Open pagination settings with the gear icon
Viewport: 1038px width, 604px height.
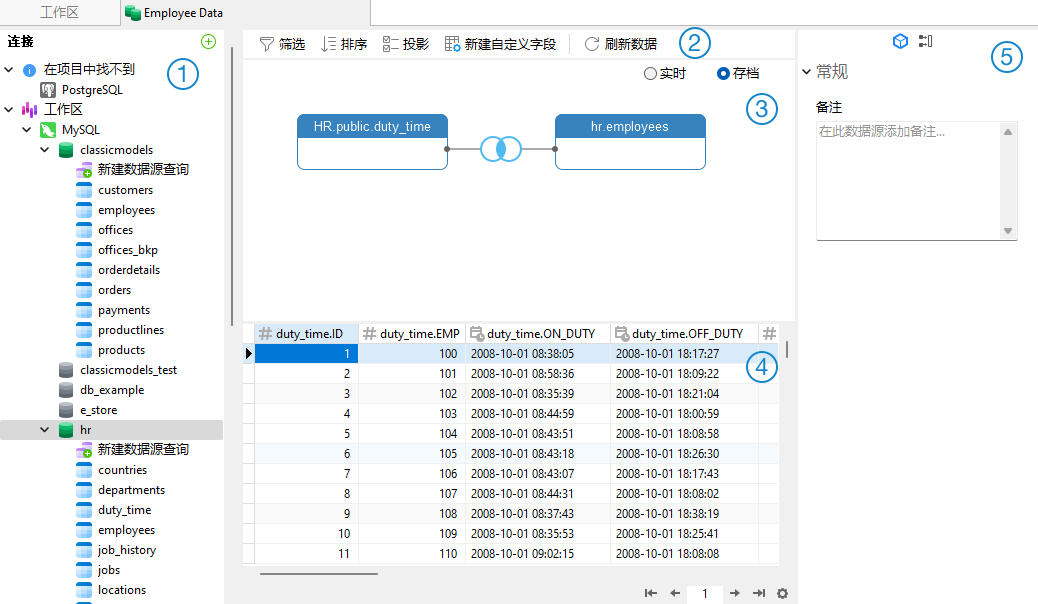[x=782, y=593]
